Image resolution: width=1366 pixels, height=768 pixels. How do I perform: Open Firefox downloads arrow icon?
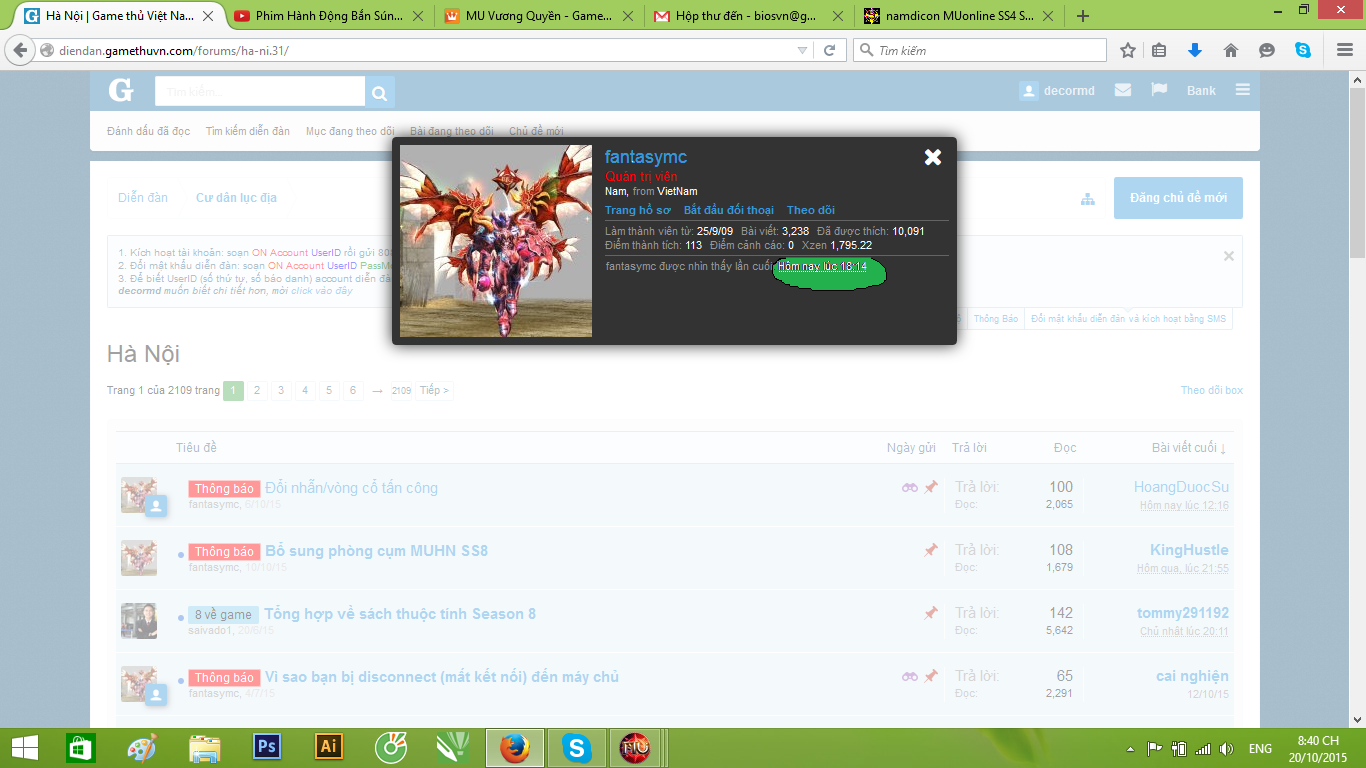click(1194, 50)
